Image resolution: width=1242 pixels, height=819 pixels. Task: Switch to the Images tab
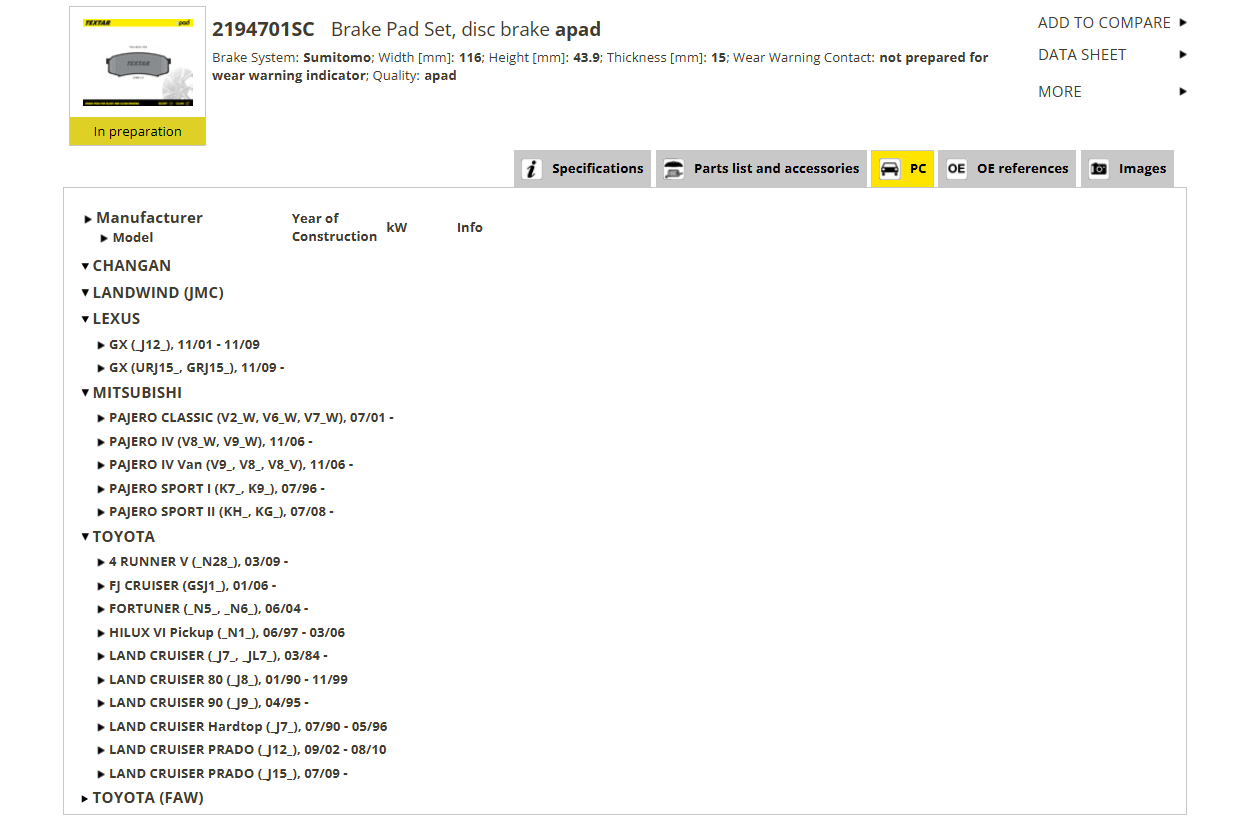click(1127, 169)
